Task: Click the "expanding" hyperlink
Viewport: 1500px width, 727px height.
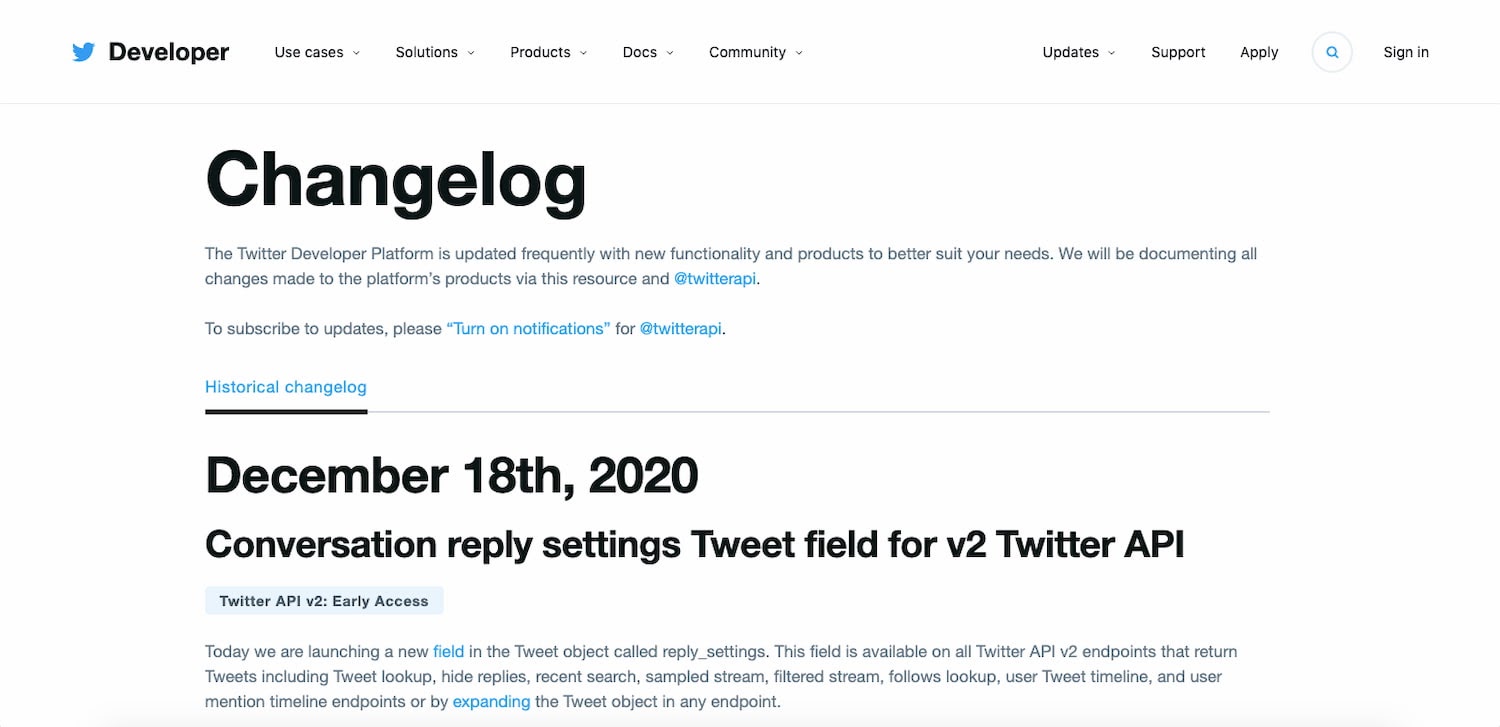Action: click(x=491, y=701)
